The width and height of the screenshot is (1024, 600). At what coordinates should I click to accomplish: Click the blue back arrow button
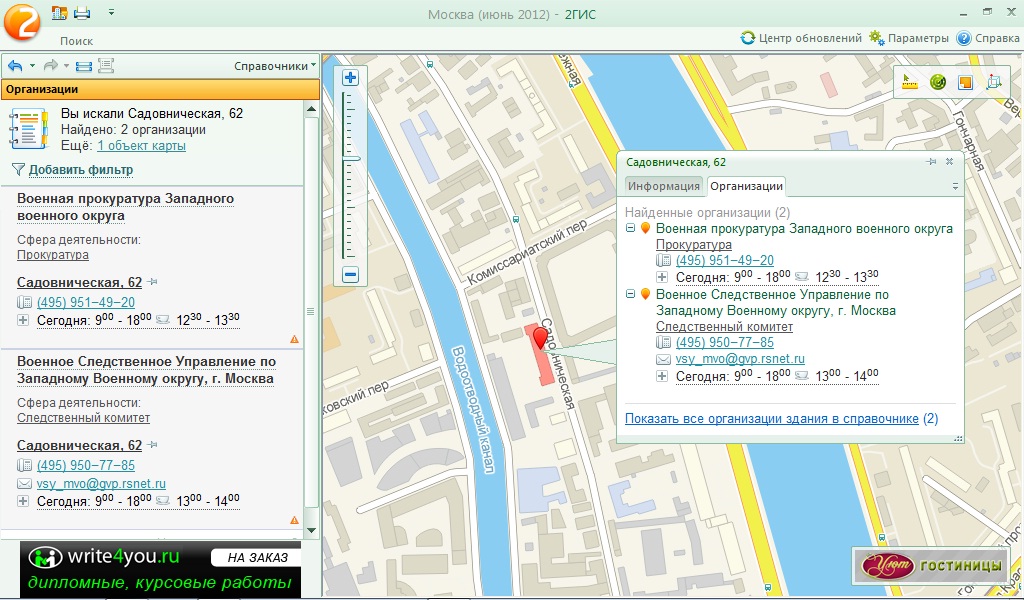15,66
